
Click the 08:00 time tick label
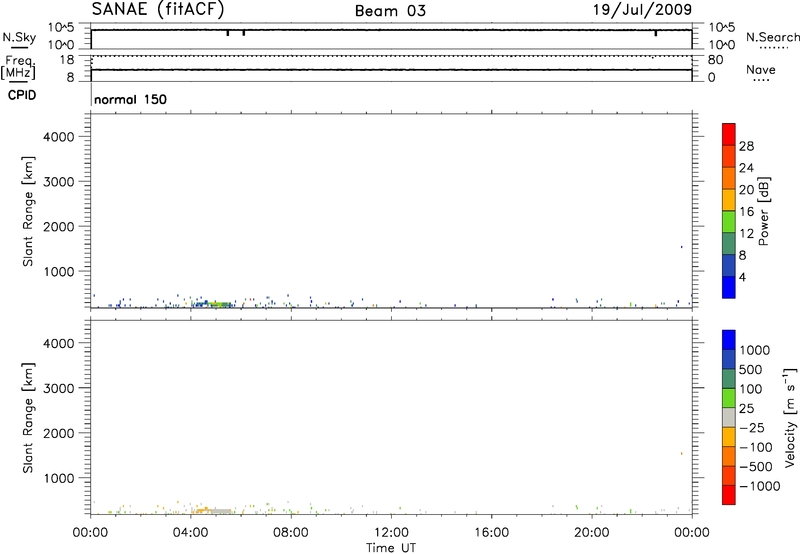click(x=291, y=533)
